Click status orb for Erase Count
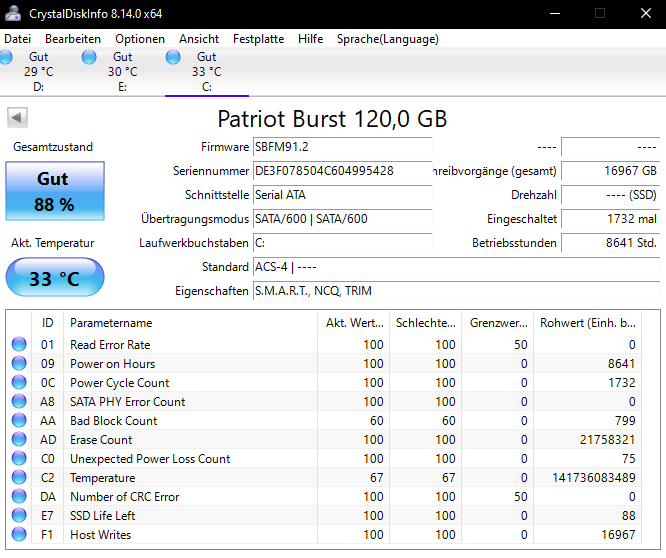The image size is (666, 558). coord(19,439)
